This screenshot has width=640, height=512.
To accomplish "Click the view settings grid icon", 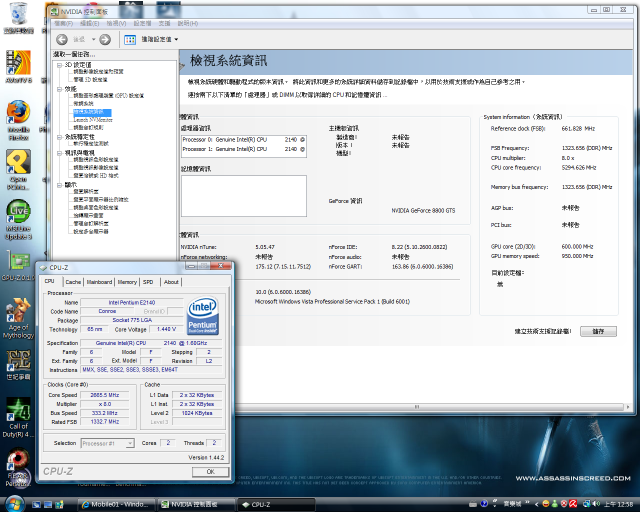I will (130, 40).
